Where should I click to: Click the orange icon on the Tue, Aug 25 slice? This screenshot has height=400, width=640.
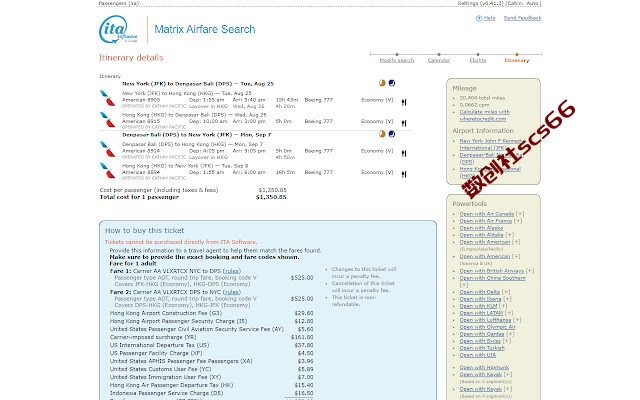[382, 83]
